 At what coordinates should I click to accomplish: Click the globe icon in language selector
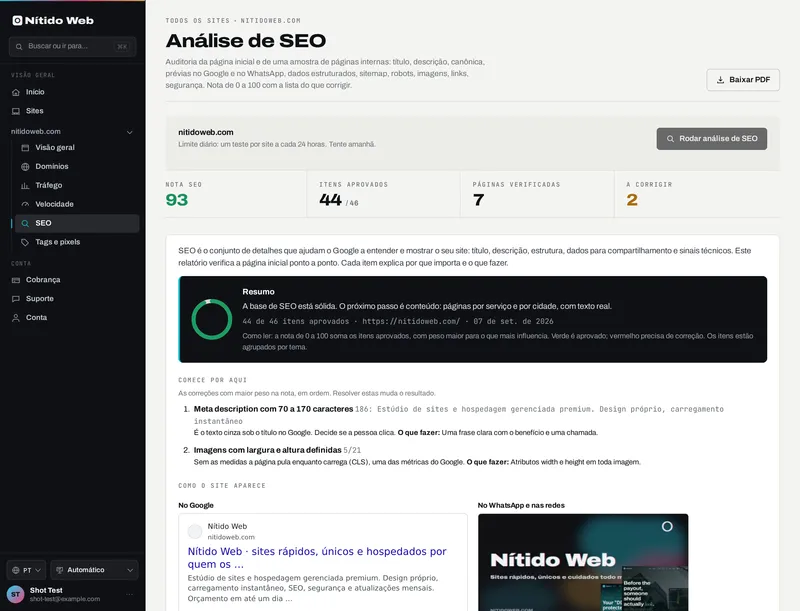pos(16,570)
